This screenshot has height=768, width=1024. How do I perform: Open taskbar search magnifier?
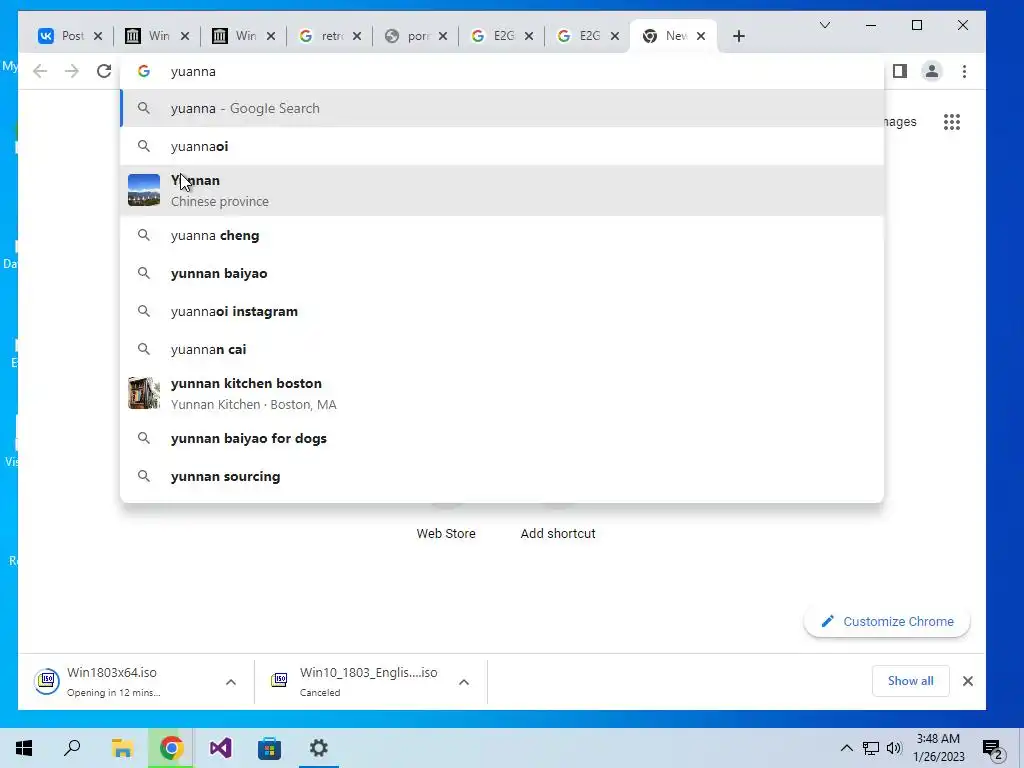(x=72, y=748)
